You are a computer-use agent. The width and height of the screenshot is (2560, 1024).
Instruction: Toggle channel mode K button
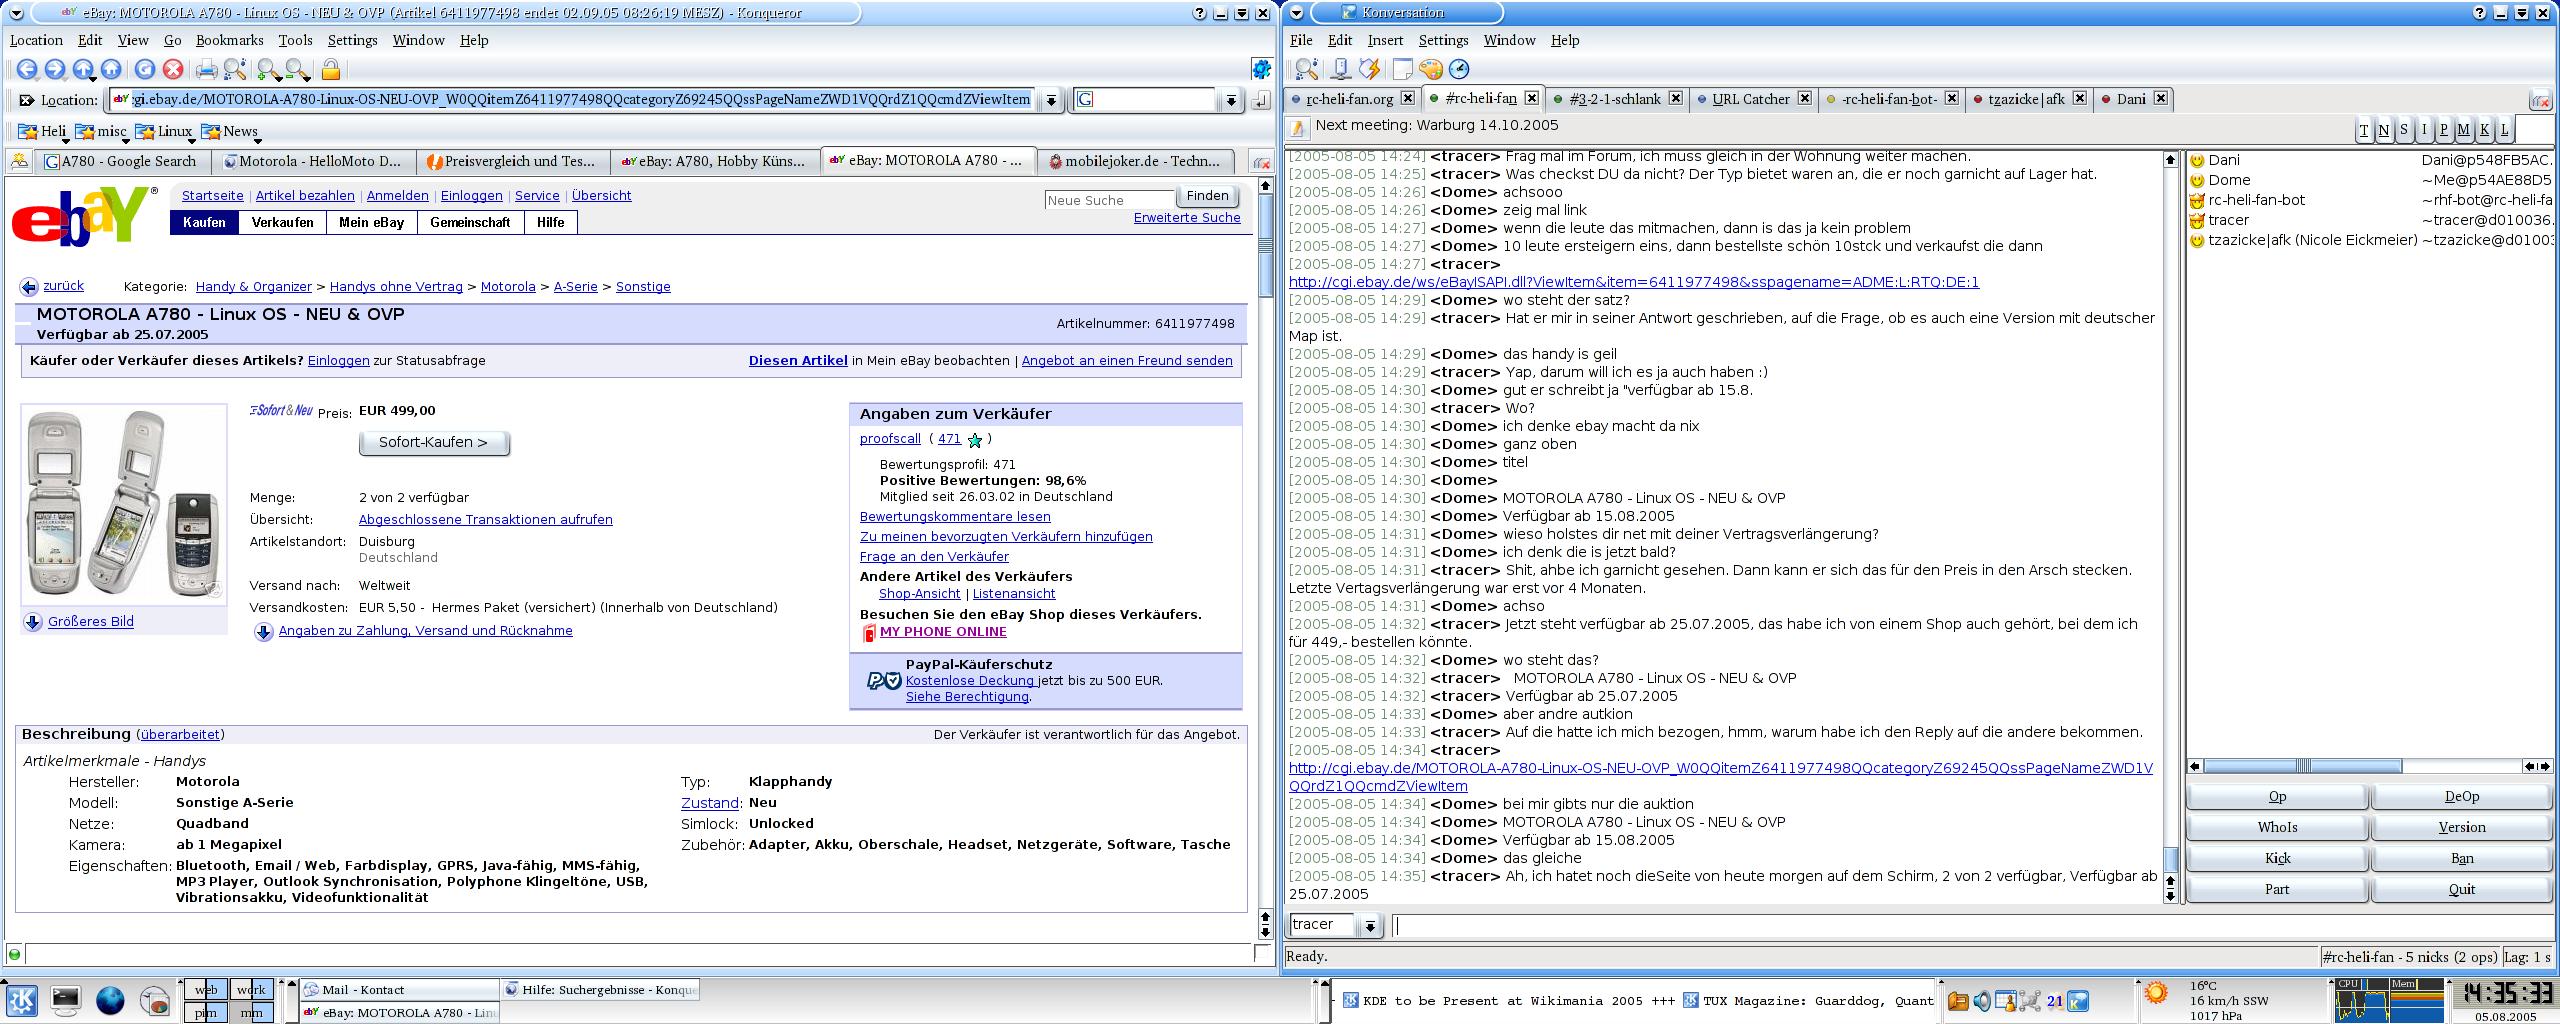pyautogui.click(x=2484, y=130)
